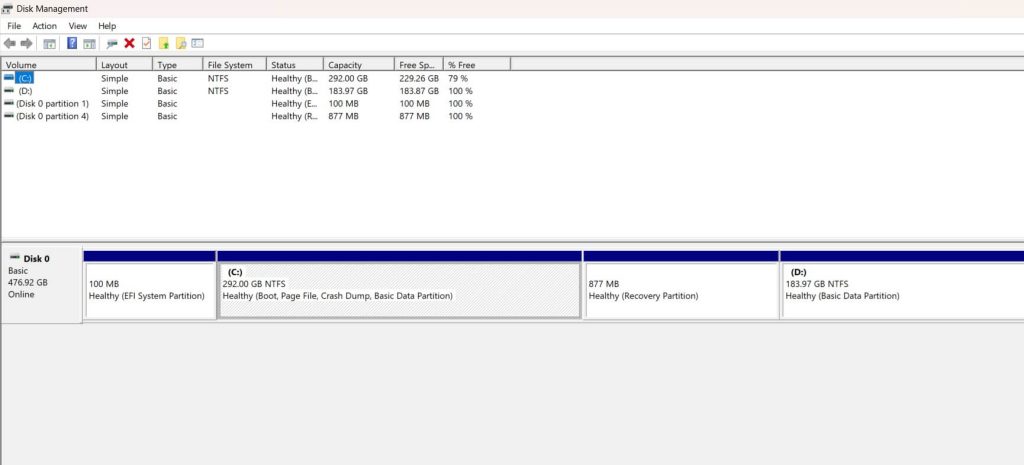1024x465 pixels.
Task: Click the Disk Management app icon in title bar
Action: coord(8,8)
